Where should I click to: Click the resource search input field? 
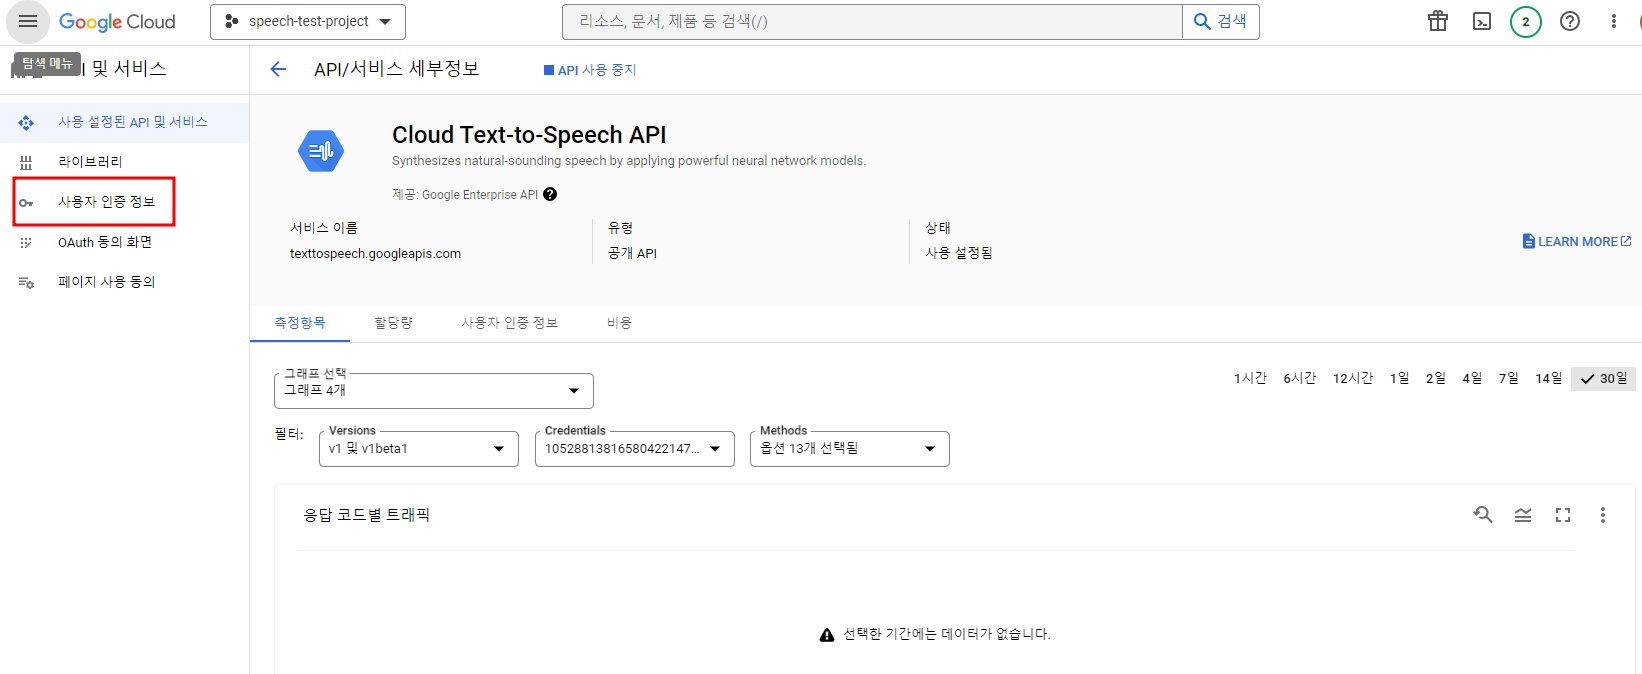click(x=872, y=21)
